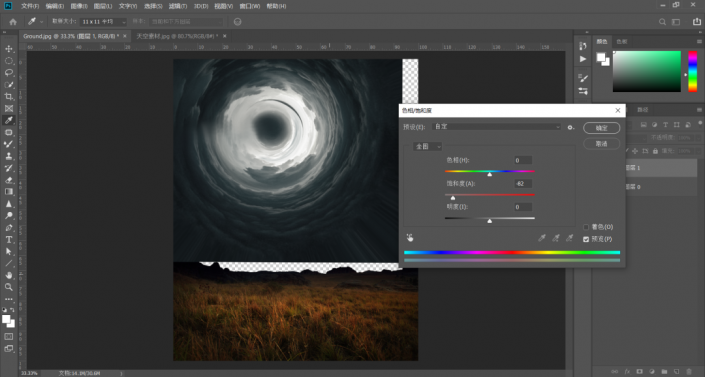
Task: Click the Home icon in options bar
Action: 13,22
